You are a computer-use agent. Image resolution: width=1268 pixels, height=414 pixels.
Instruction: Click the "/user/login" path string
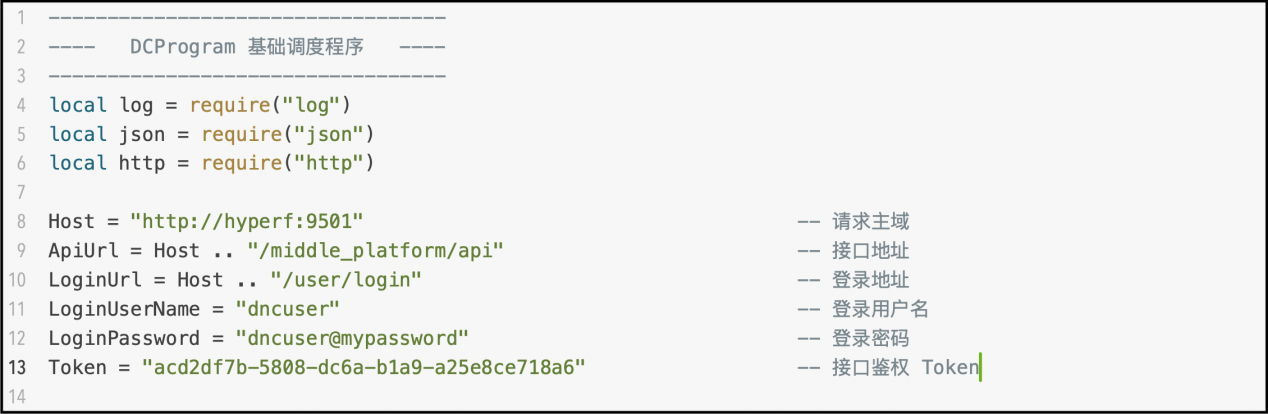[x=345, y=280]
